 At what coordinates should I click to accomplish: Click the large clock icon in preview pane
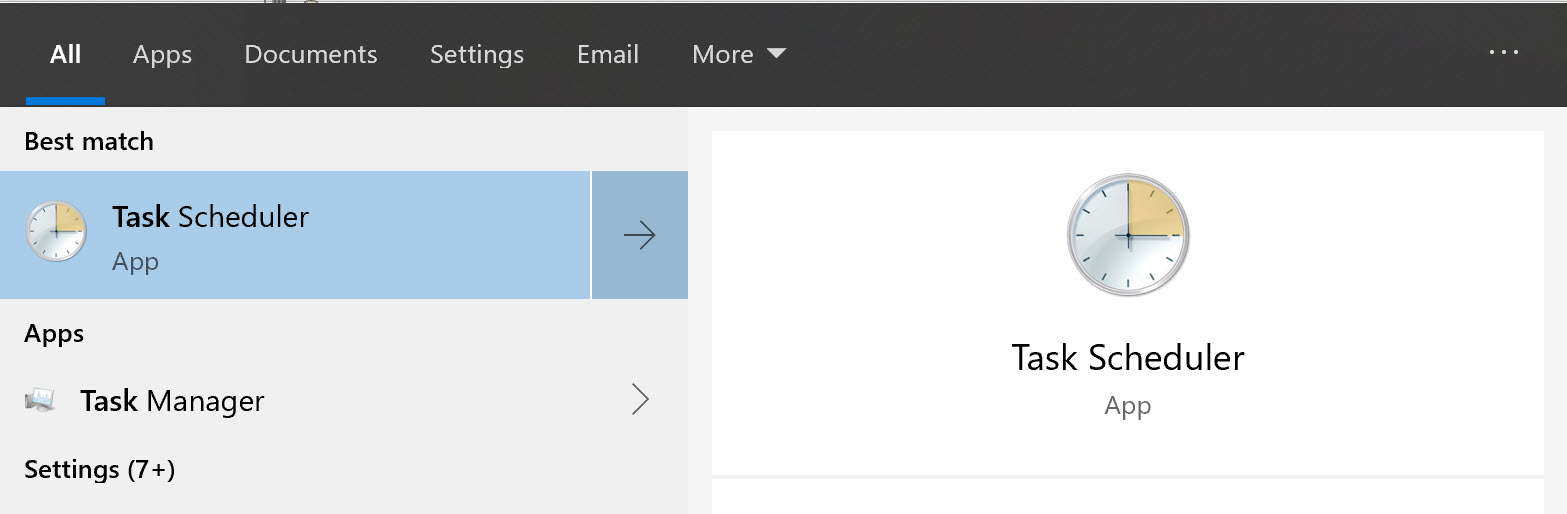point(1127,236)
